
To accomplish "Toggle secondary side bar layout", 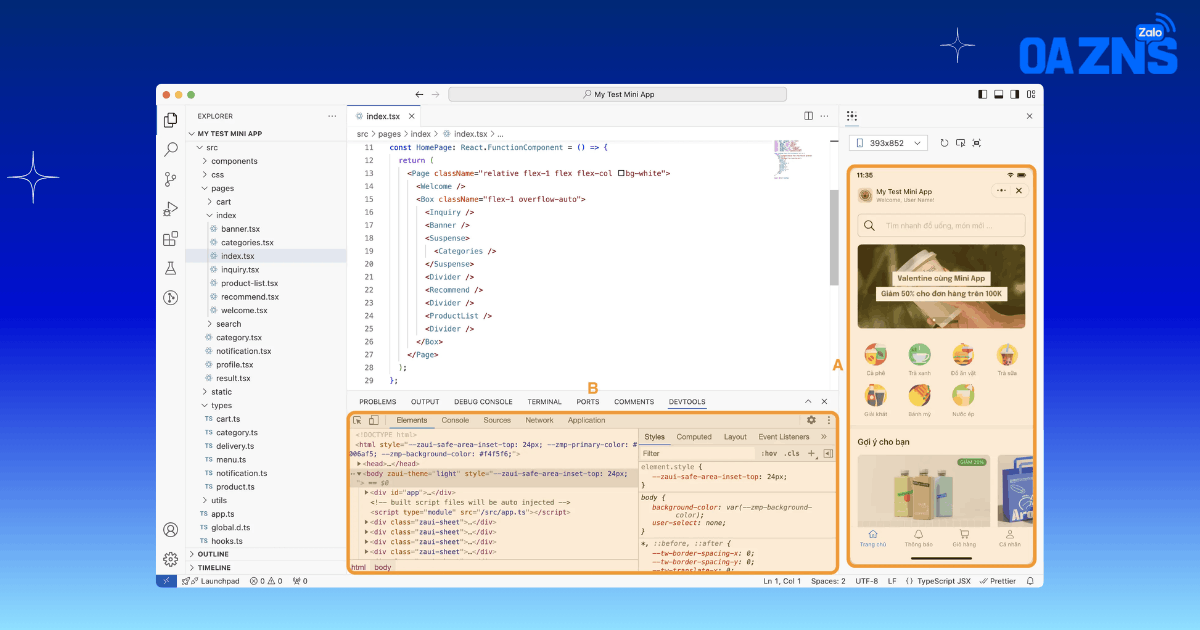I will 1014,94.
